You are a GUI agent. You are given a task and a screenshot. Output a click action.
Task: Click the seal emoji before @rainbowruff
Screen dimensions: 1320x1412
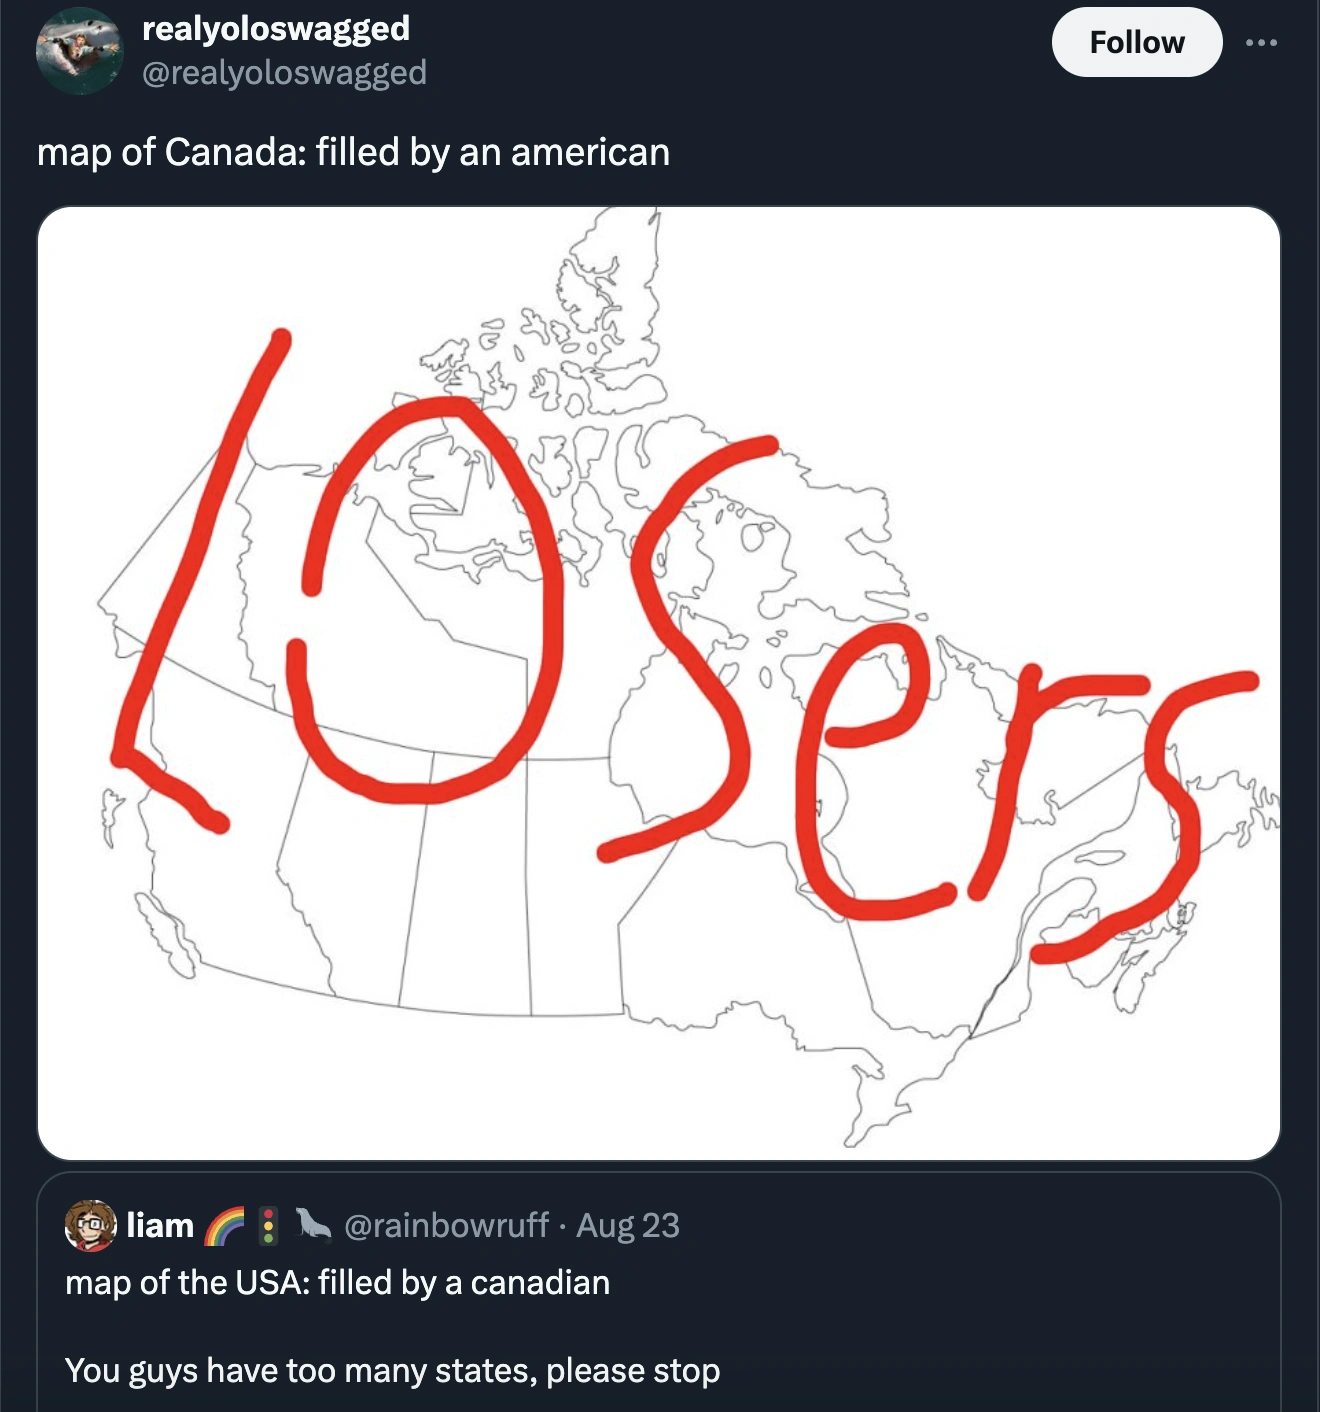pos(312,1226)
